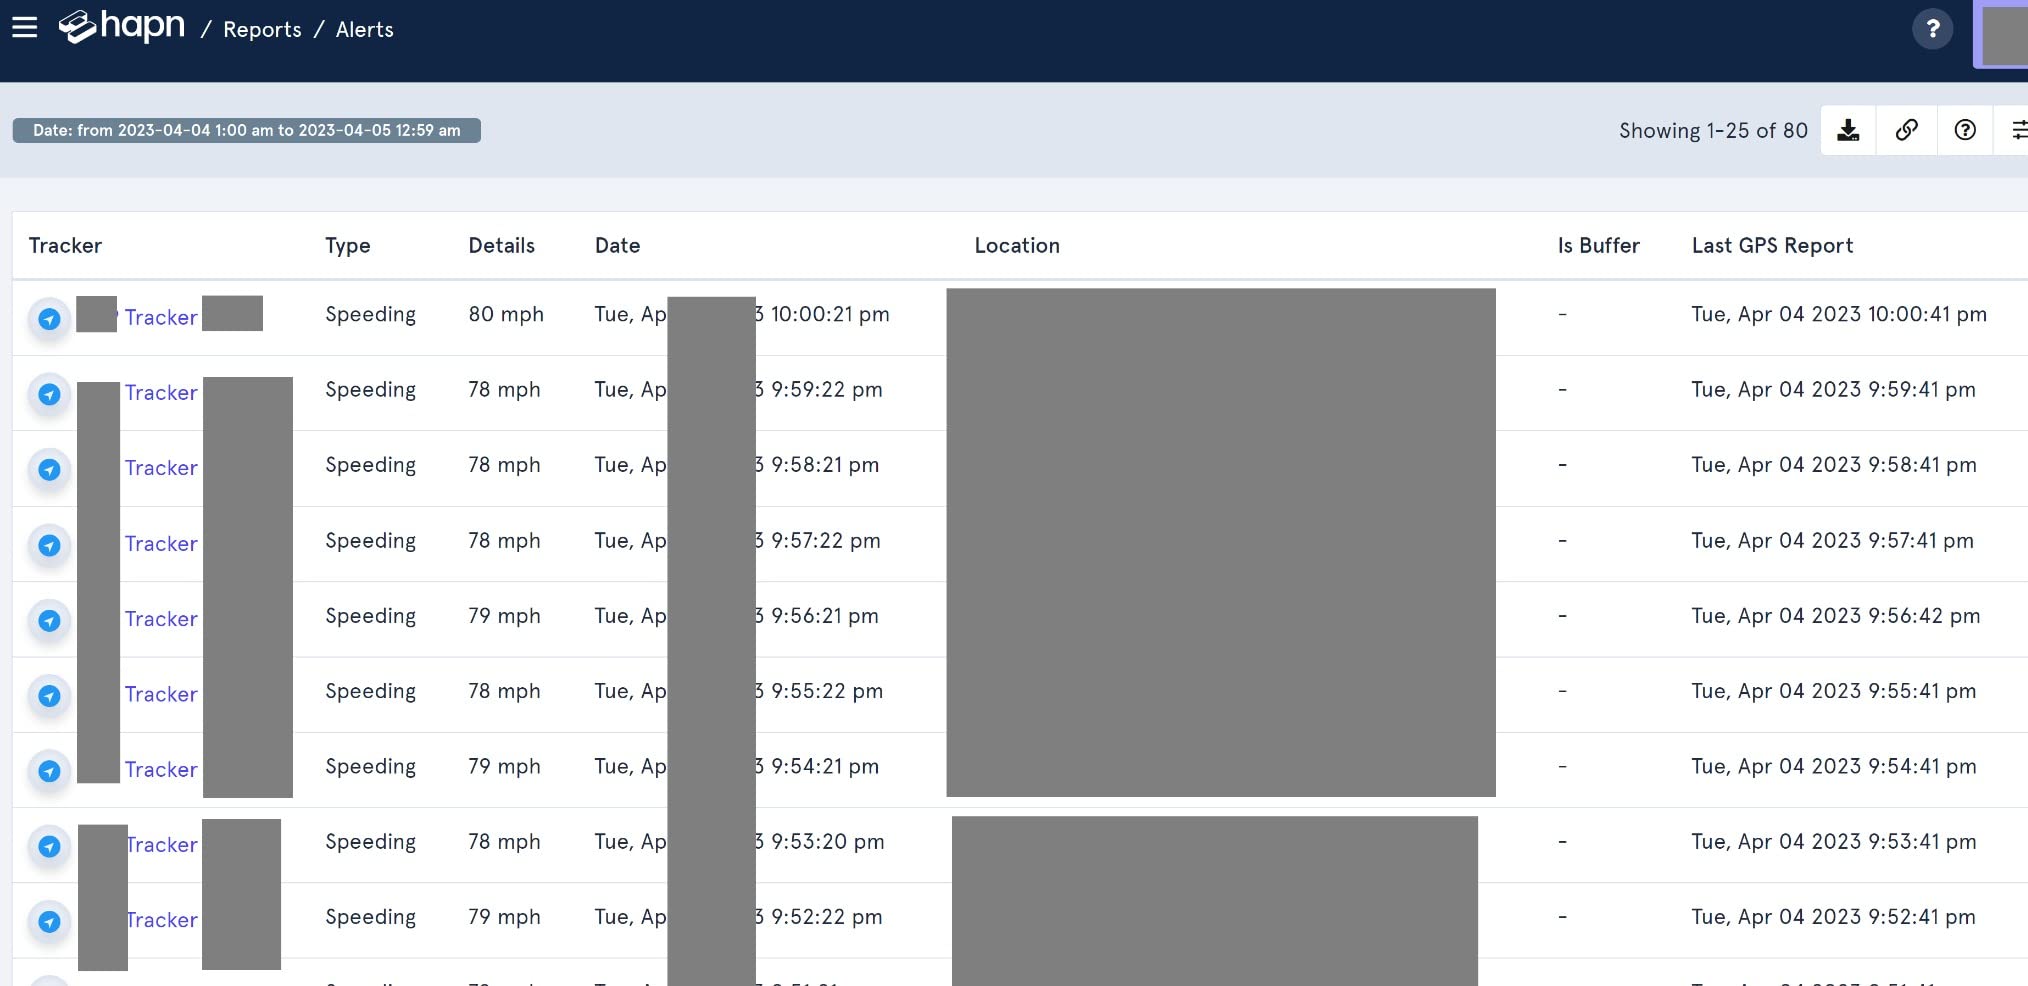Open Tracker link in 9:56:21 pm row
Image resolution: width=2028 pixels, height=986 pixels.
pyautogui.click(x=161, y=619)
